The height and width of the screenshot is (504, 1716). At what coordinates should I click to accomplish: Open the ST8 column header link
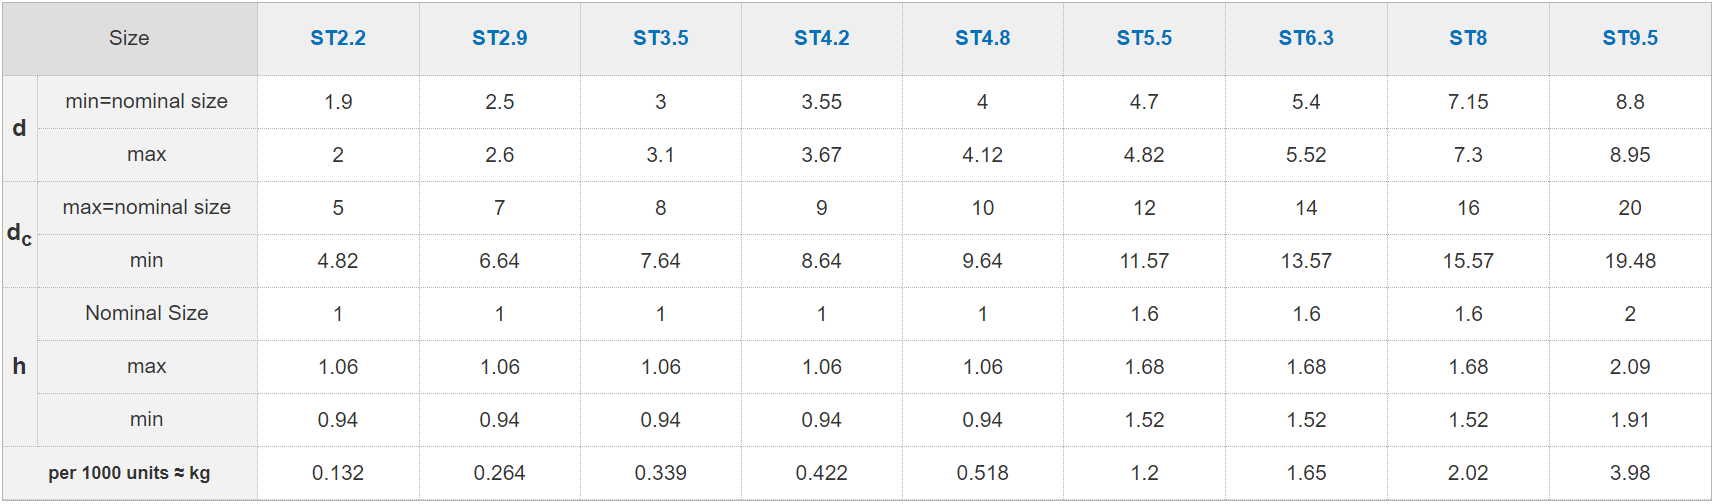click(1468, 38)
